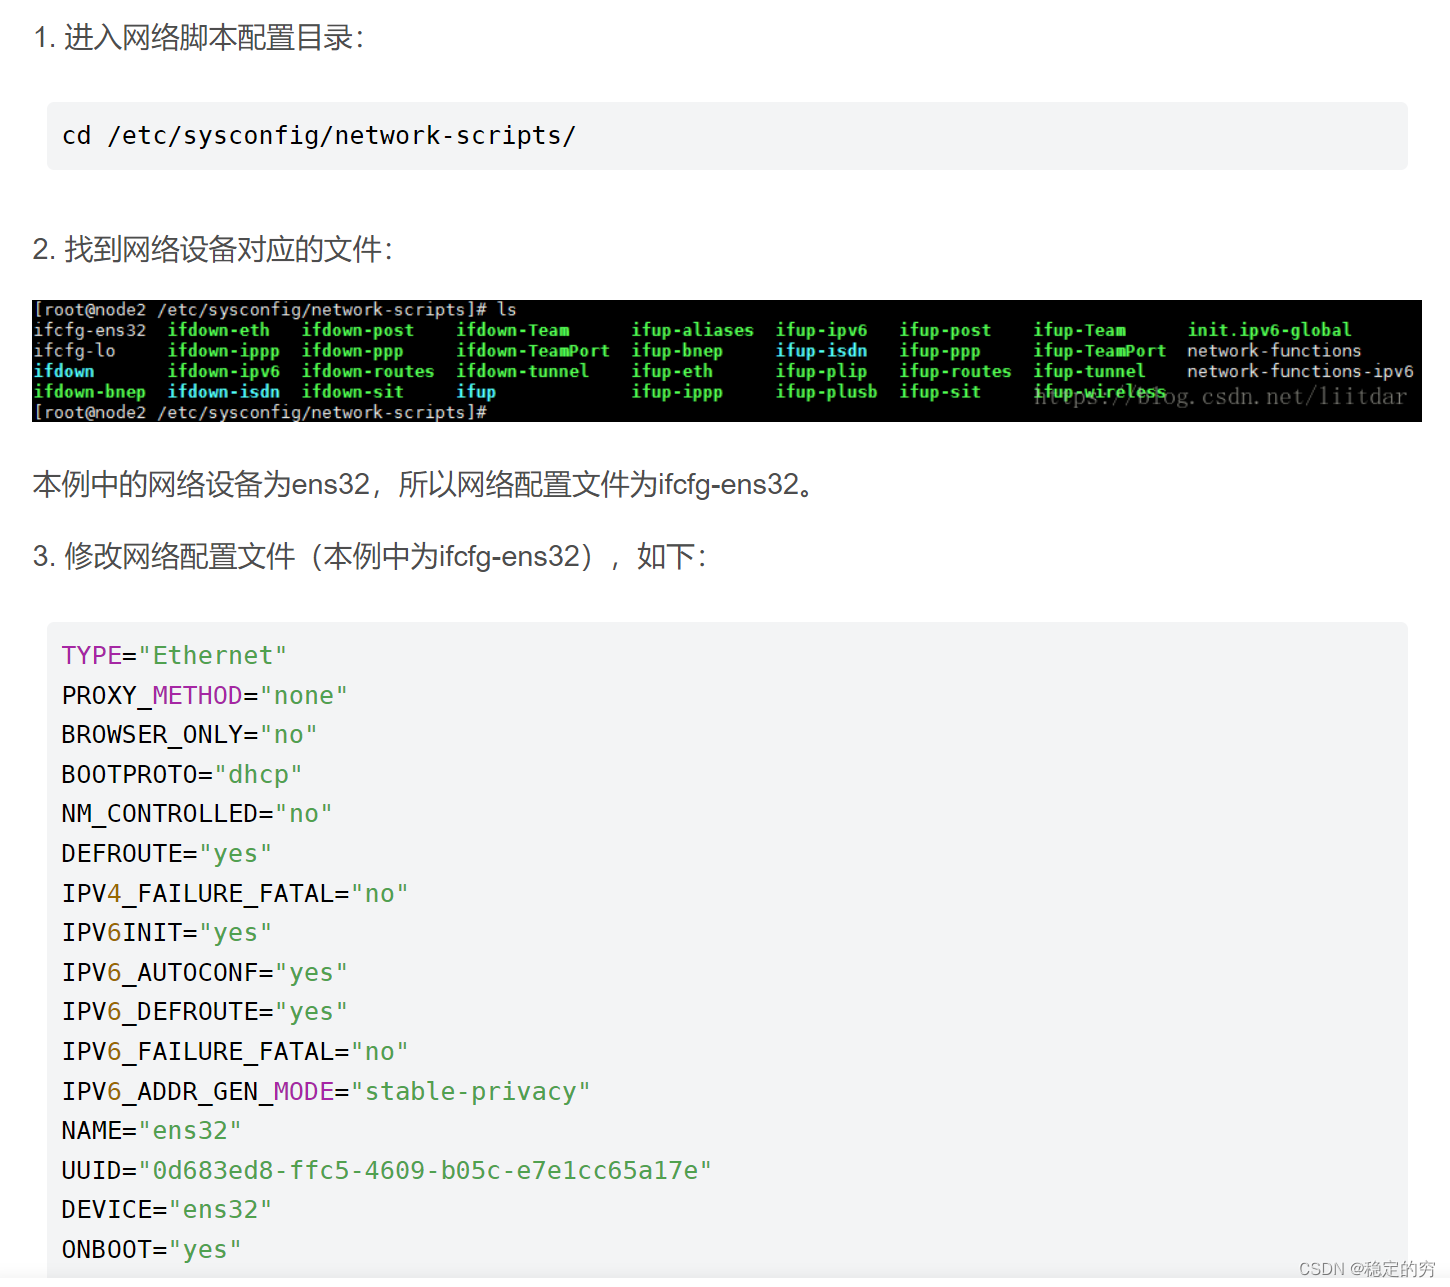Click the line NAME="ens32"
The image size is (1450, 1287).
click(x=151, y=1131)
